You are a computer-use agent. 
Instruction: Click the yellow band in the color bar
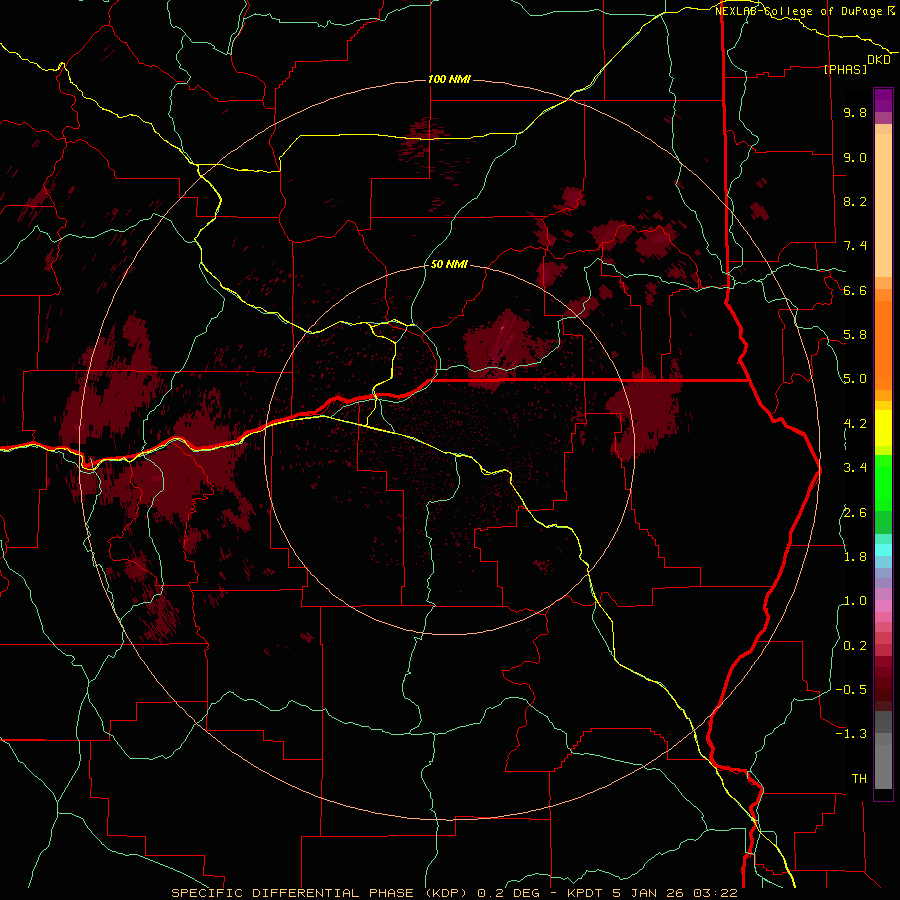coord(883,428)
